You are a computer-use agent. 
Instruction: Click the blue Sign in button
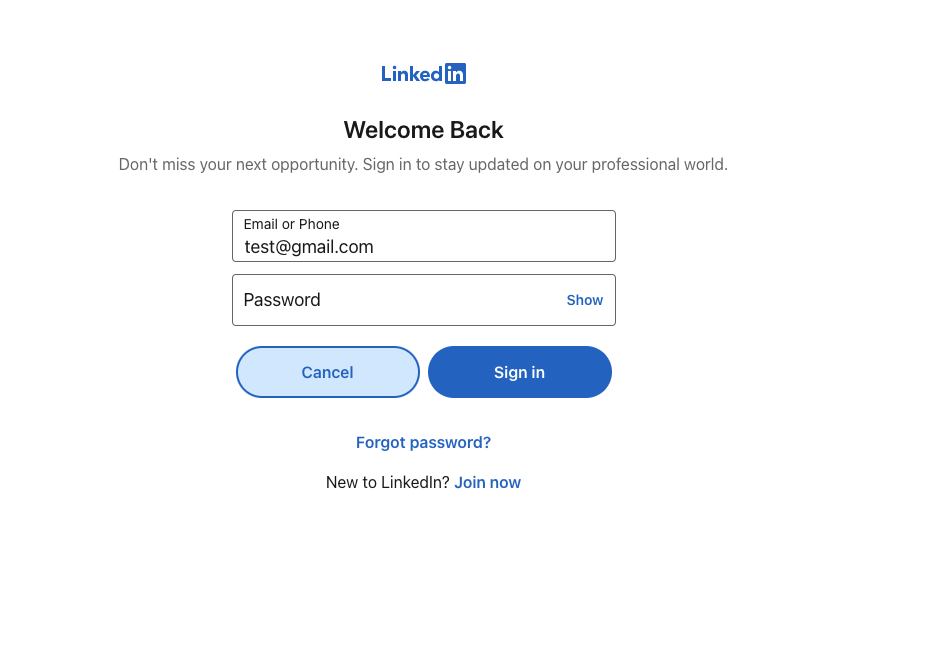[520, 372]
